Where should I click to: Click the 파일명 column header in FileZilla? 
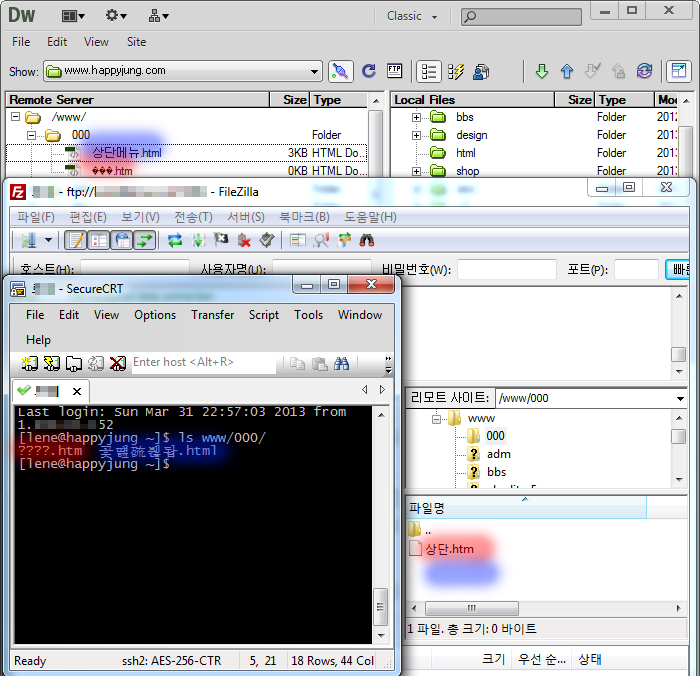tap(427, 508)
